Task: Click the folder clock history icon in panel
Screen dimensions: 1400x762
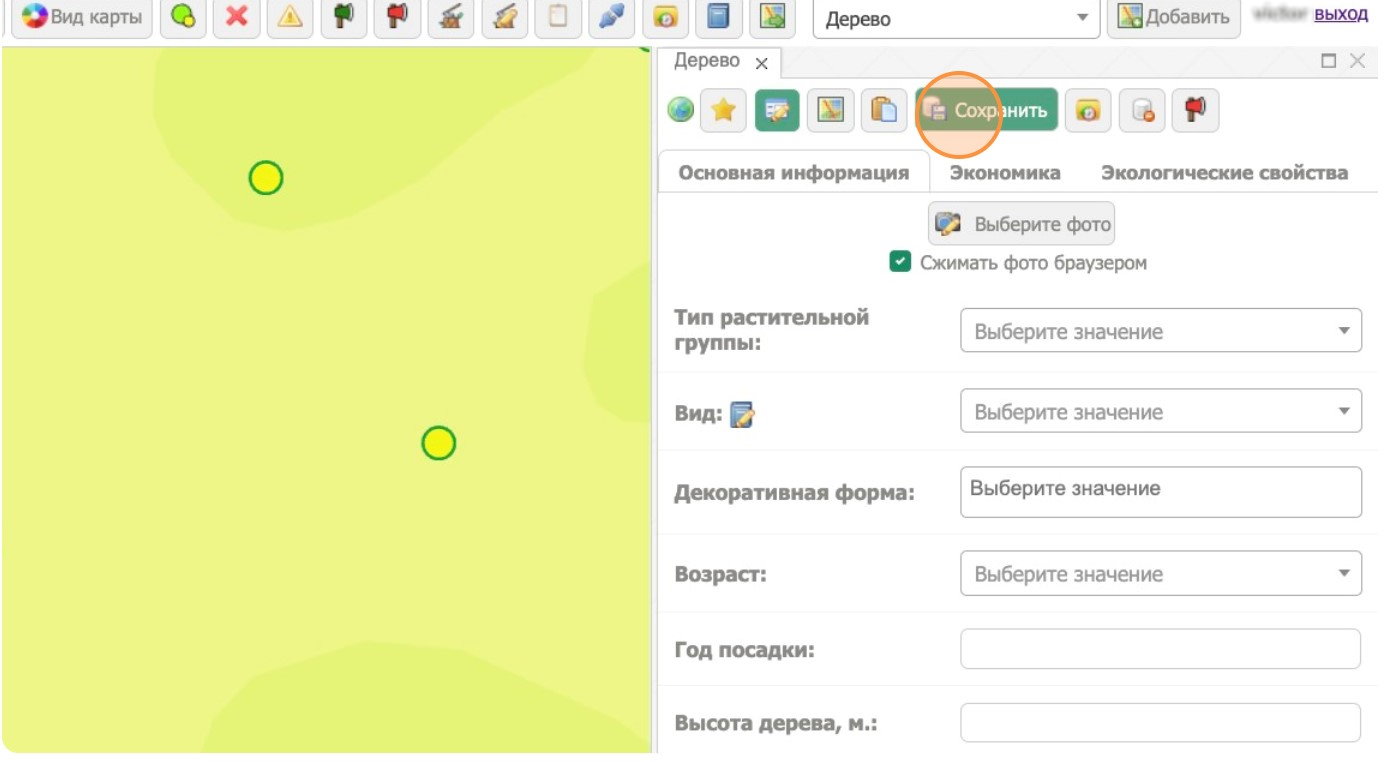Action: [x=1088, y=110]
